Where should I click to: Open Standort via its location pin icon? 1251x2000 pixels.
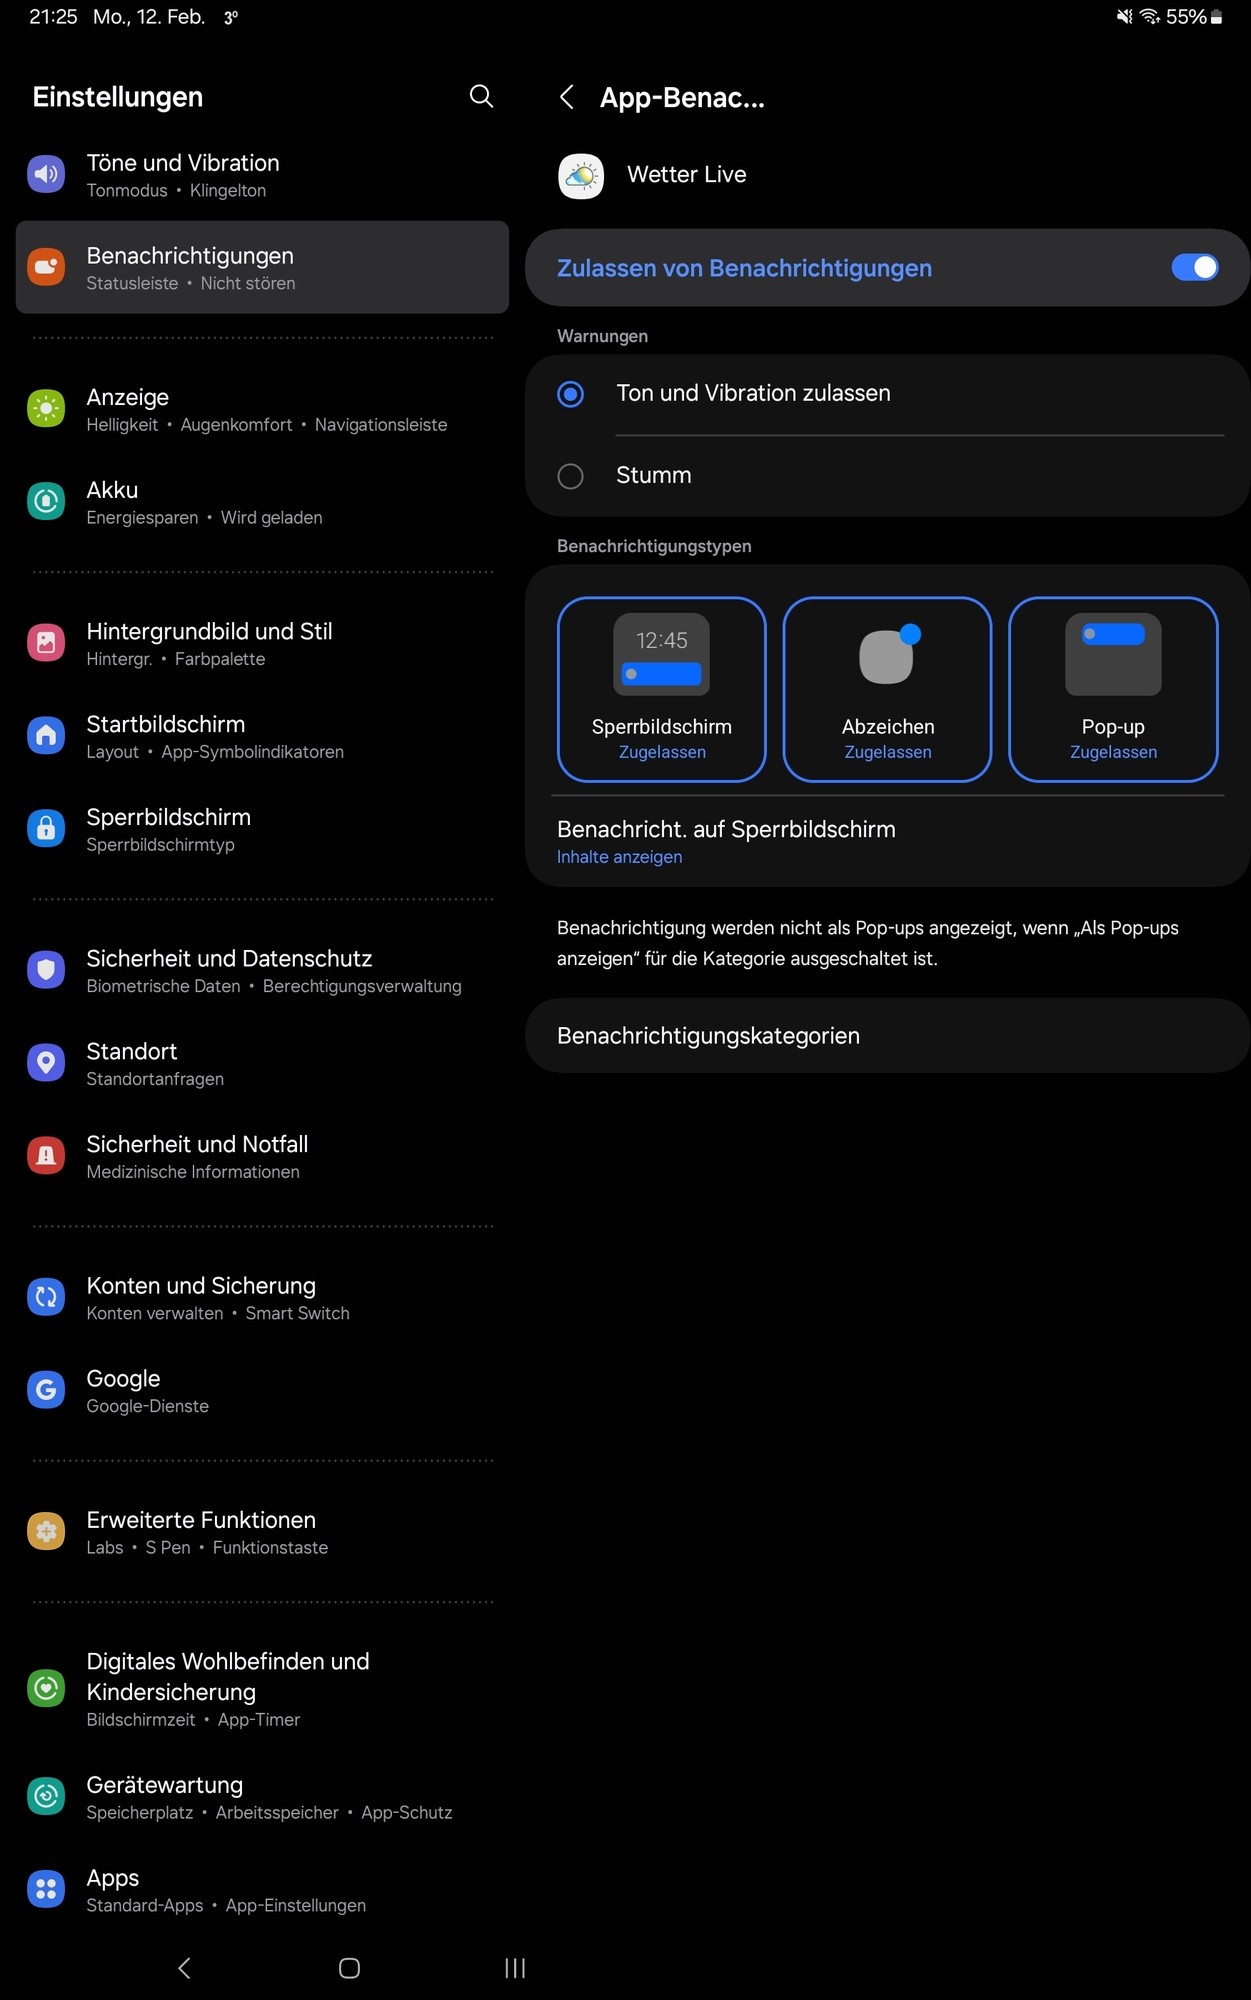(46, 1063)
